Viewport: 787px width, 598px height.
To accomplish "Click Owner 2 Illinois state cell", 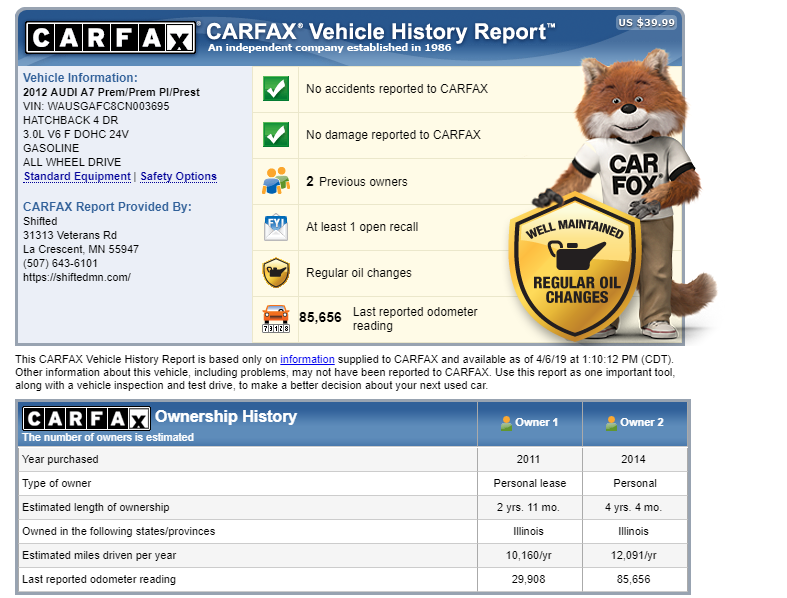I will (x=633, y=531).
